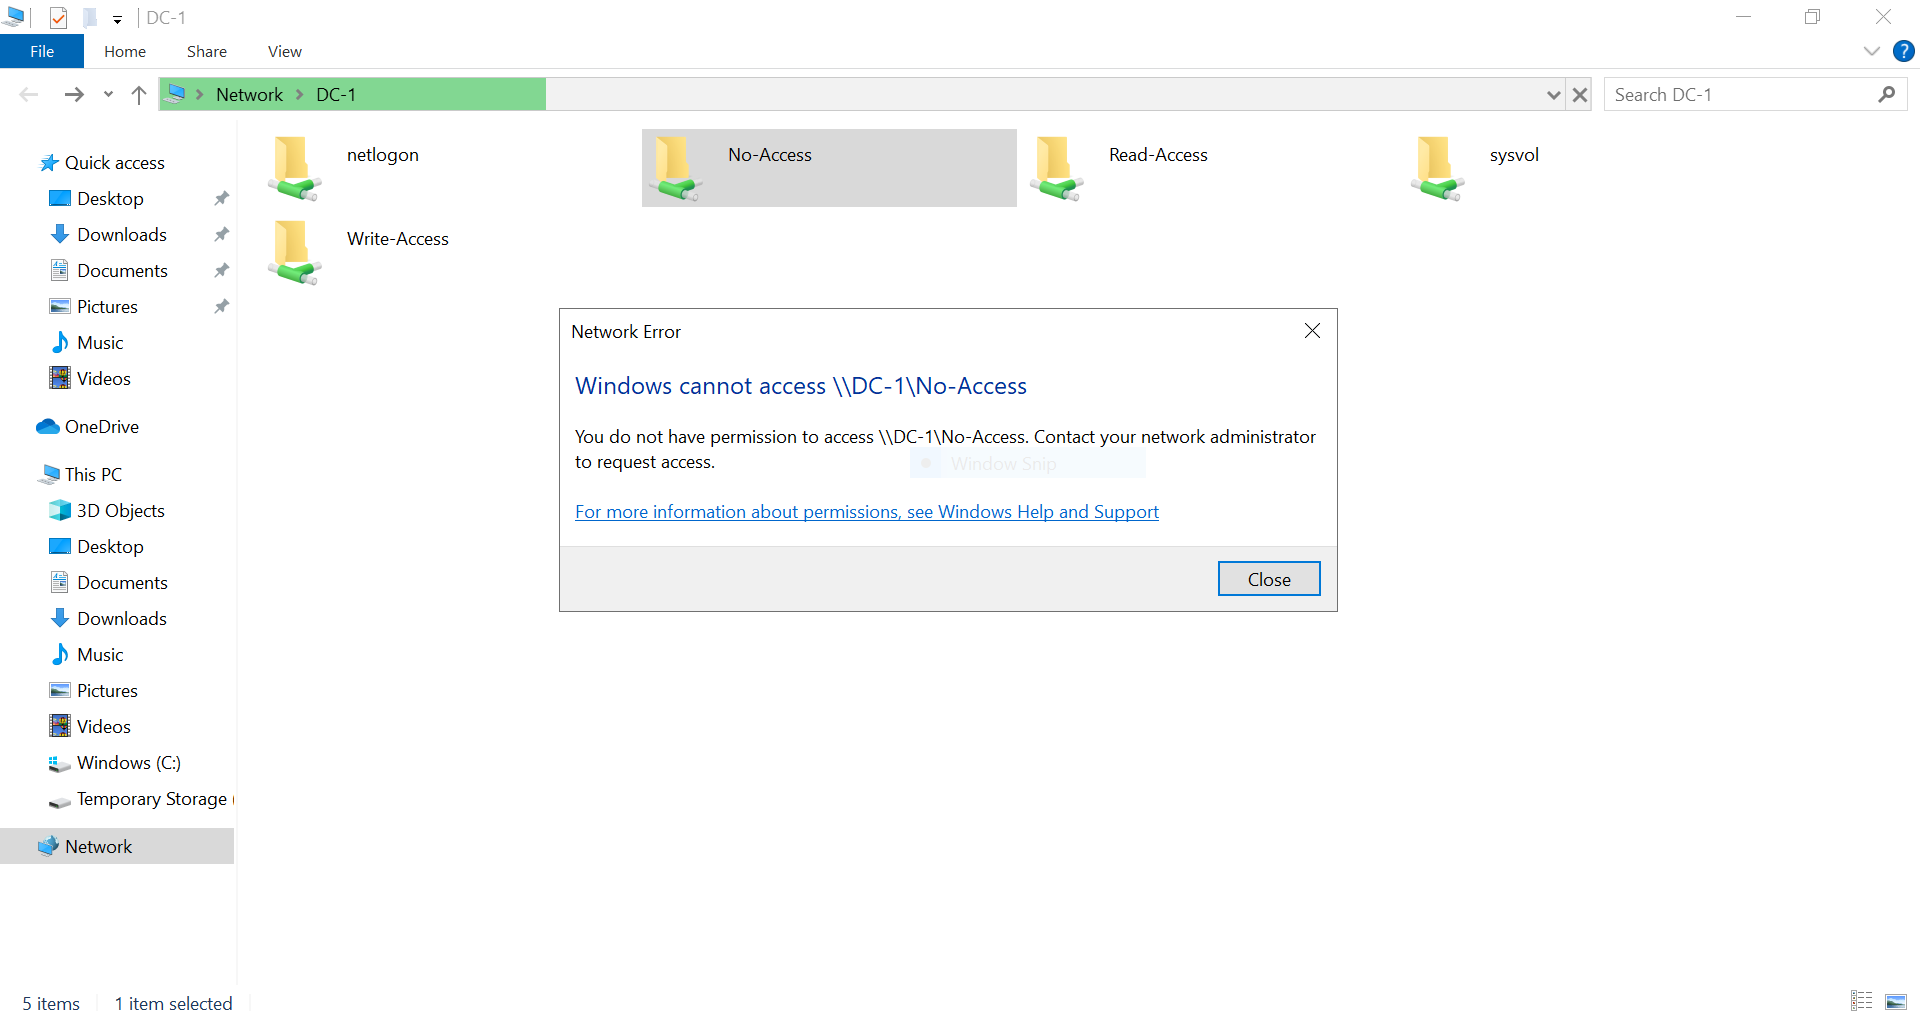The height and width of the screenshot is (1020, 1920).
Task: Select Documents under This PC
Action: pos(123,583)
